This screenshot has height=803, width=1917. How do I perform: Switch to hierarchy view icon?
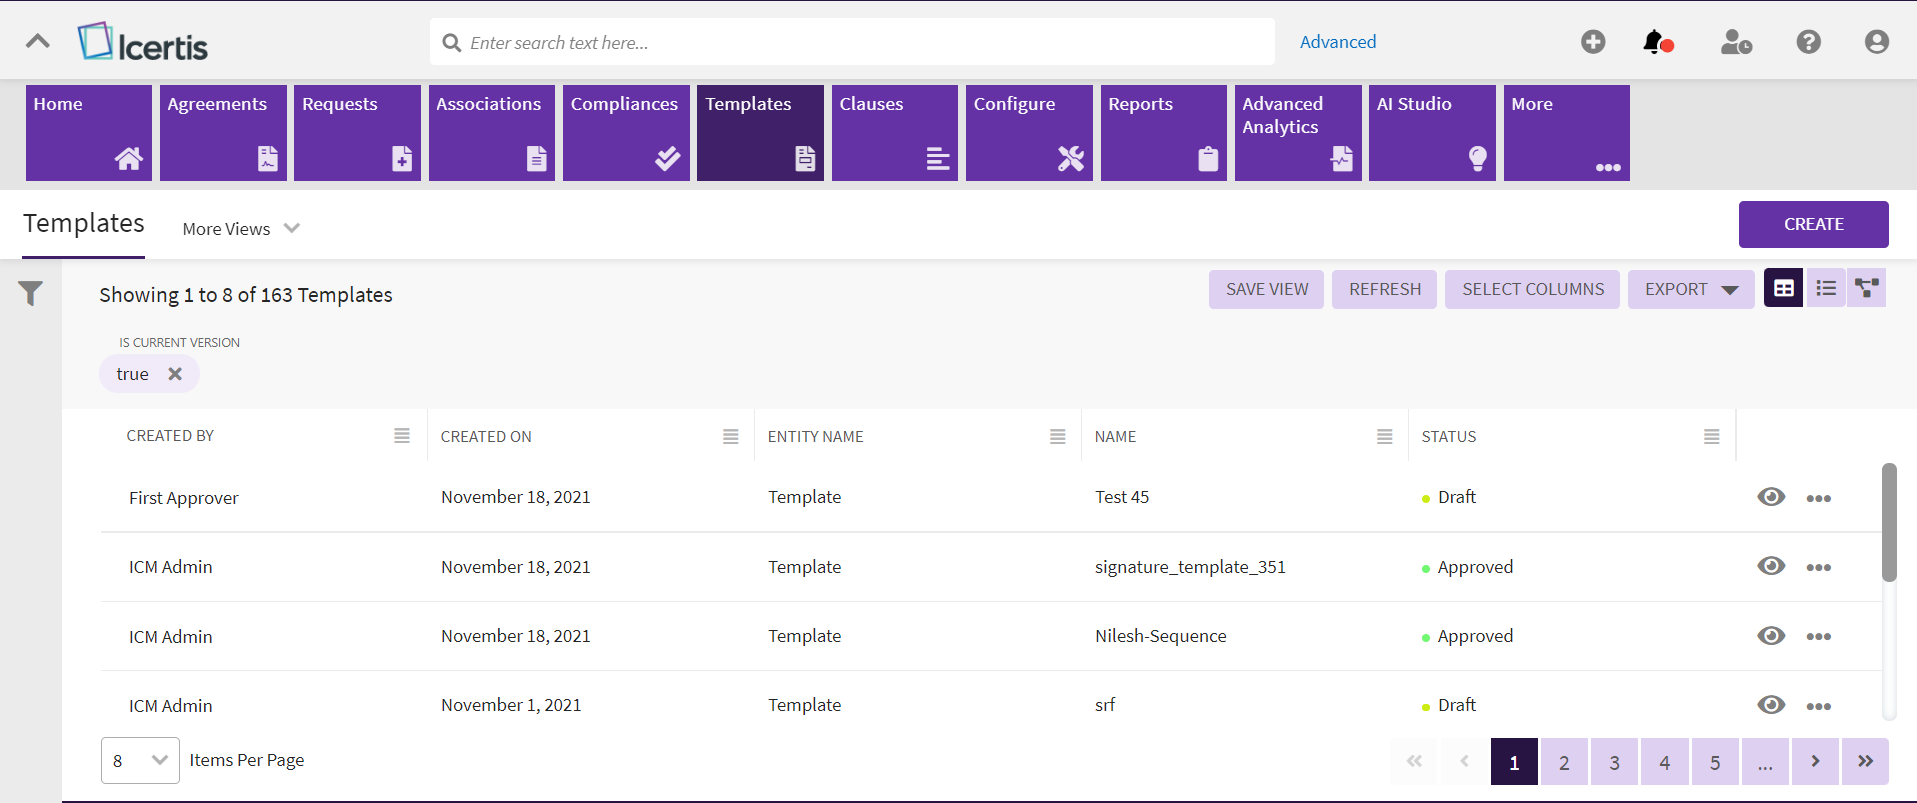click(1866, 288)
